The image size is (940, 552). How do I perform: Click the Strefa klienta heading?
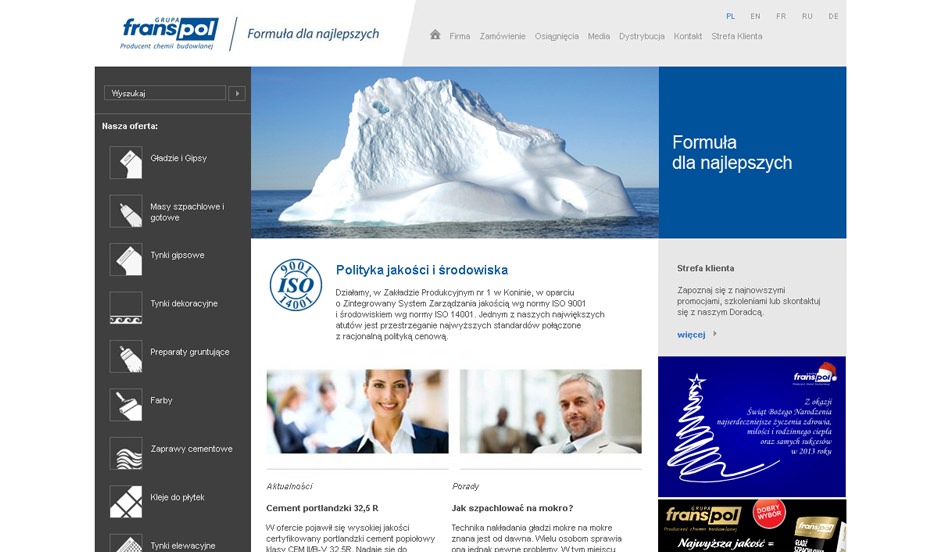pos(705,269)
